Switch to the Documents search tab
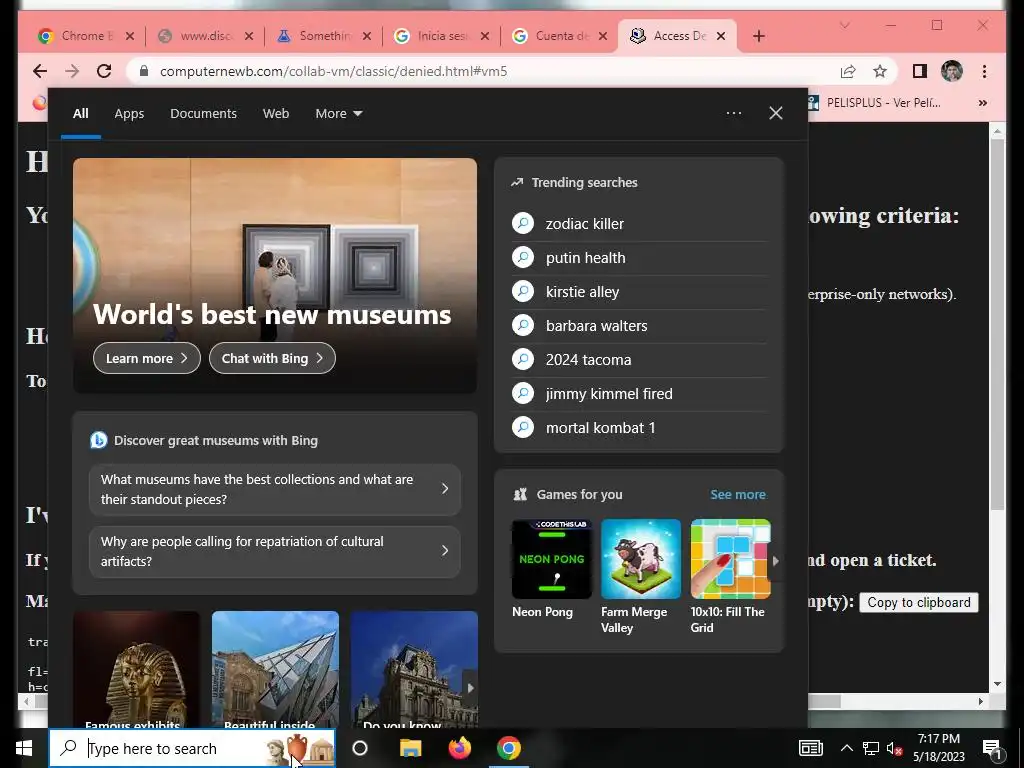The image size is (1024, 768). click(203, 114)
